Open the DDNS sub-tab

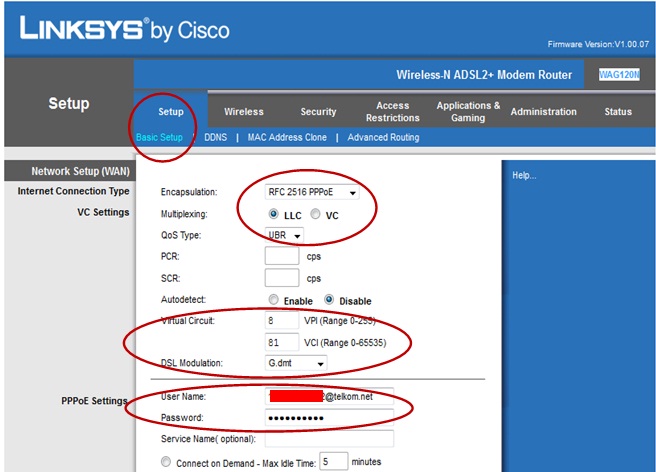point(215,137)
